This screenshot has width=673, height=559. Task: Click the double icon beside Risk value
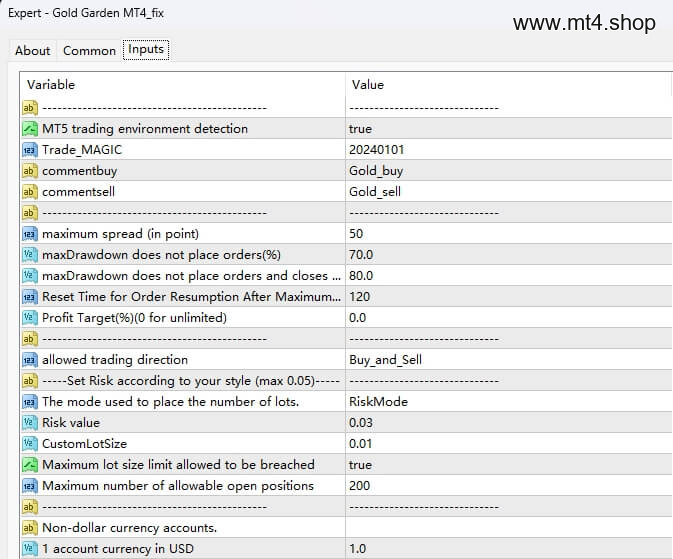click(x=30, y=423)
